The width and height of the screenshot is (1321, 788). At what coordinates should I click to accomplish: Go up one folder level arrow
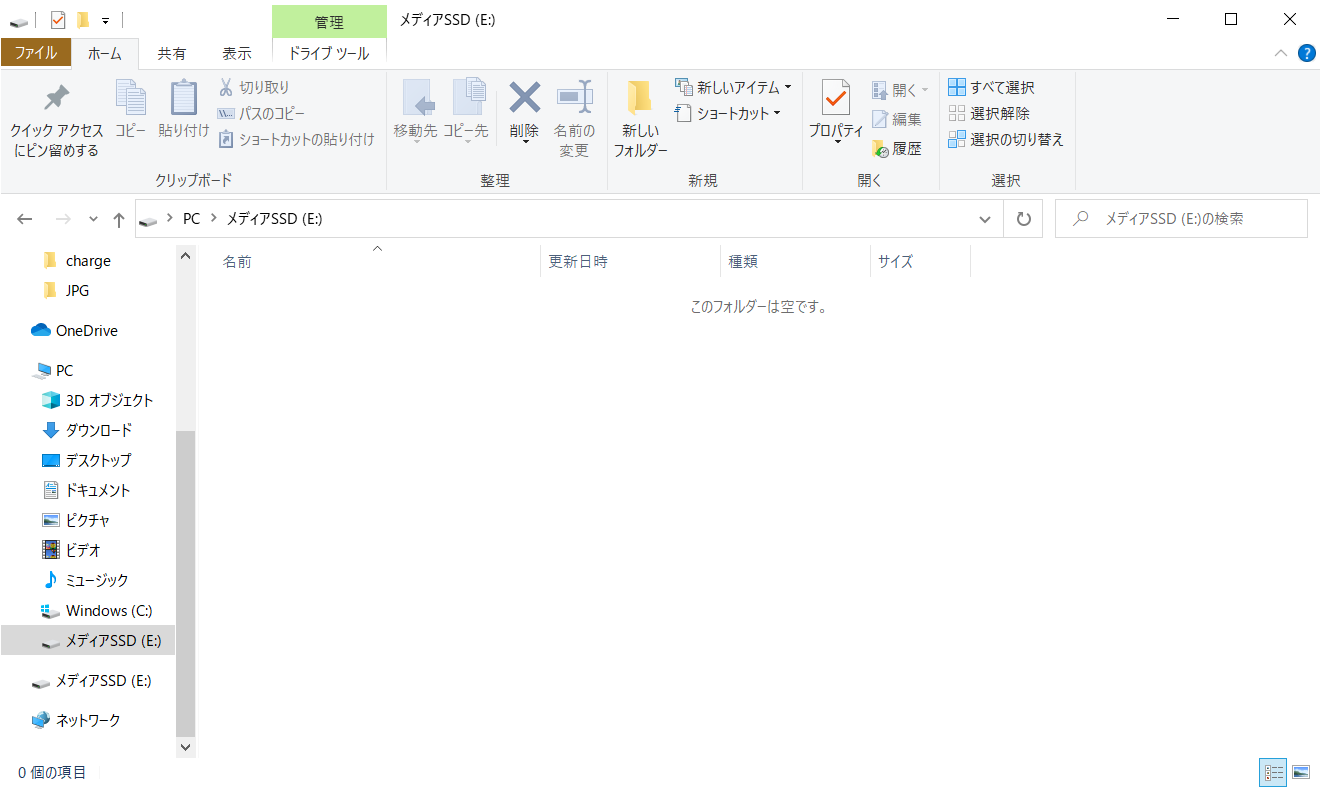coord(119,220)
